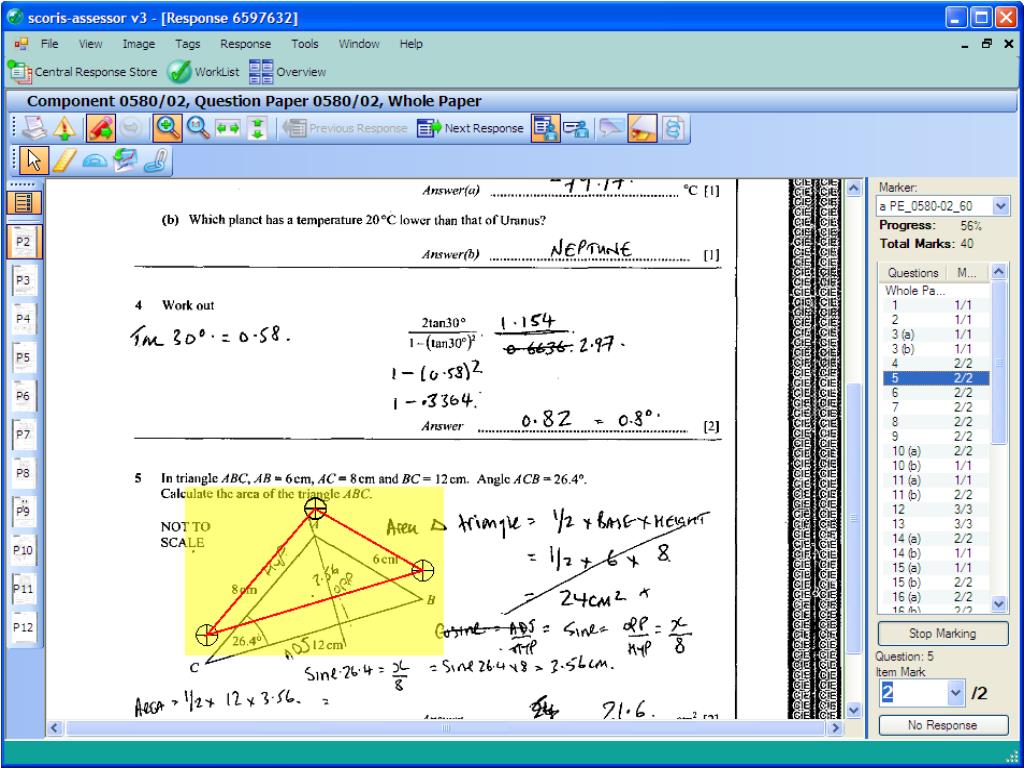The image size is (1024, 768).
Task: Select page thumbnail P8
Action: pos(24,473)
